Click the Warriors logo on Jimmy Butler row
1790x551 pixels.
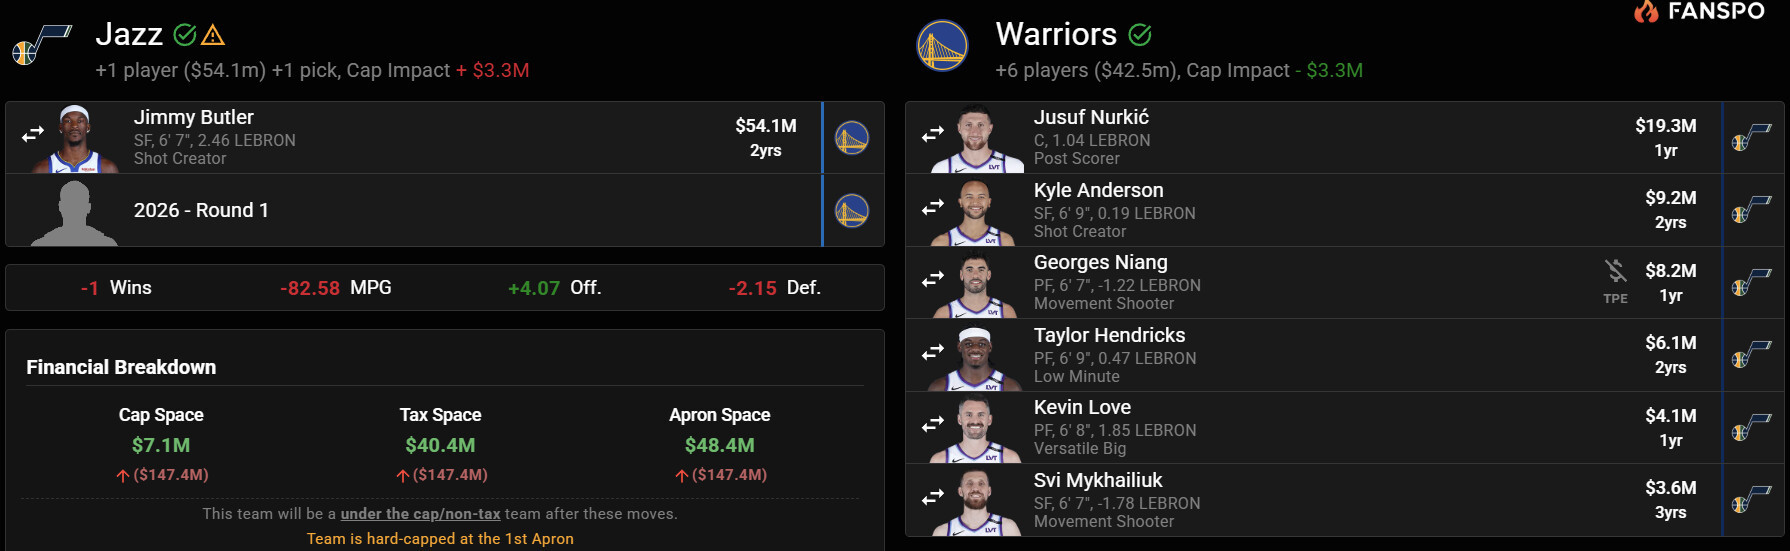click(x=852, y=138)
